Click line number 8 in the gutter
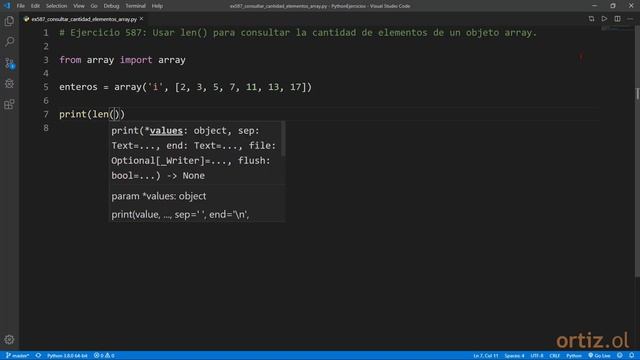640x360 pixels. point(46,128)
